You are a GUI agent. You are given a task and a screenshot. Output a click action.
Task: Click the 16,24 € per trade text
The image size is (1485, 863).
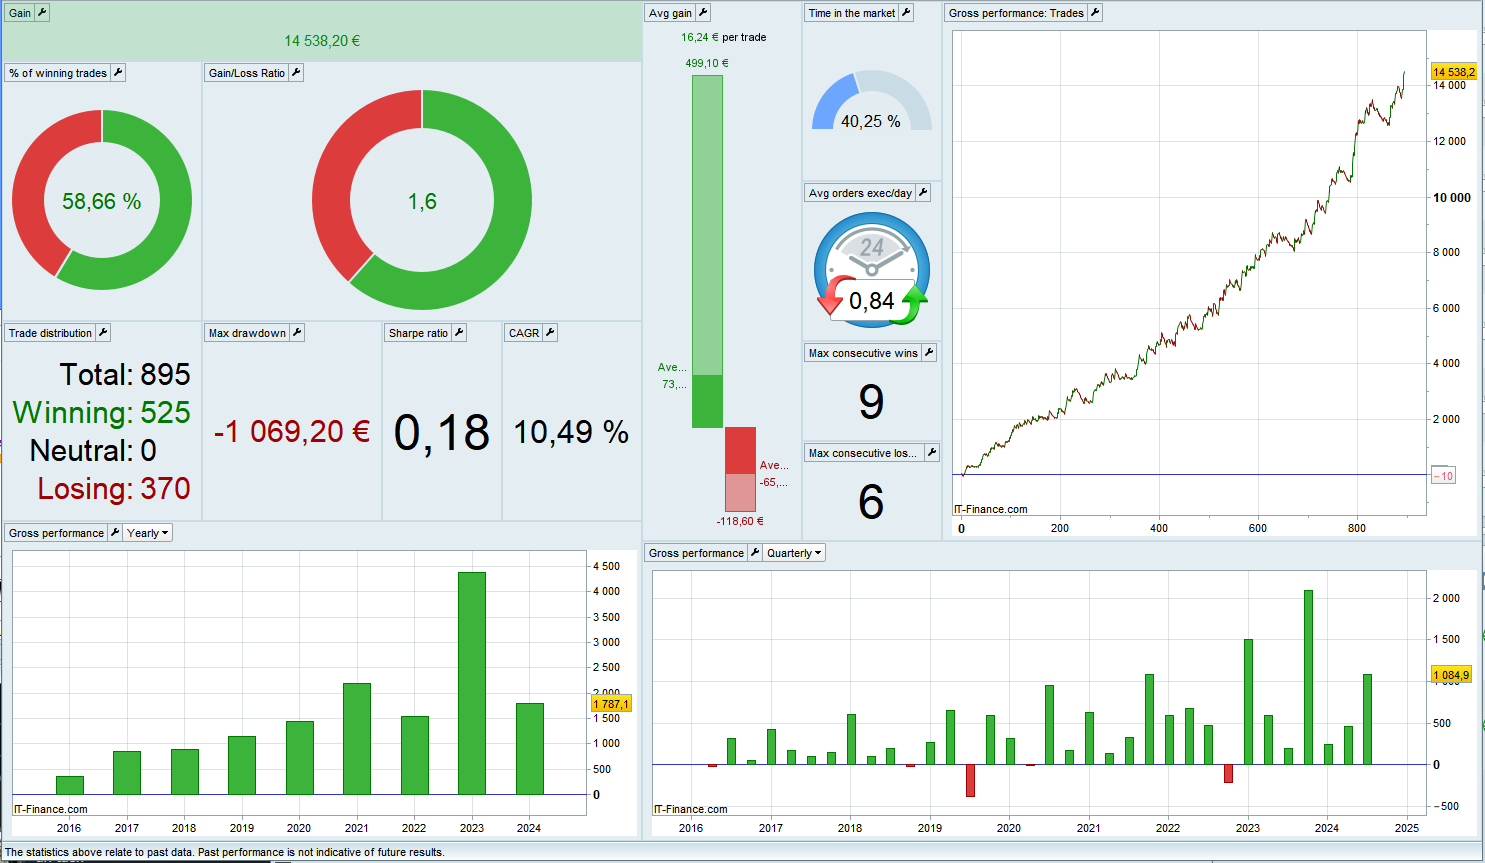[724, 37]
